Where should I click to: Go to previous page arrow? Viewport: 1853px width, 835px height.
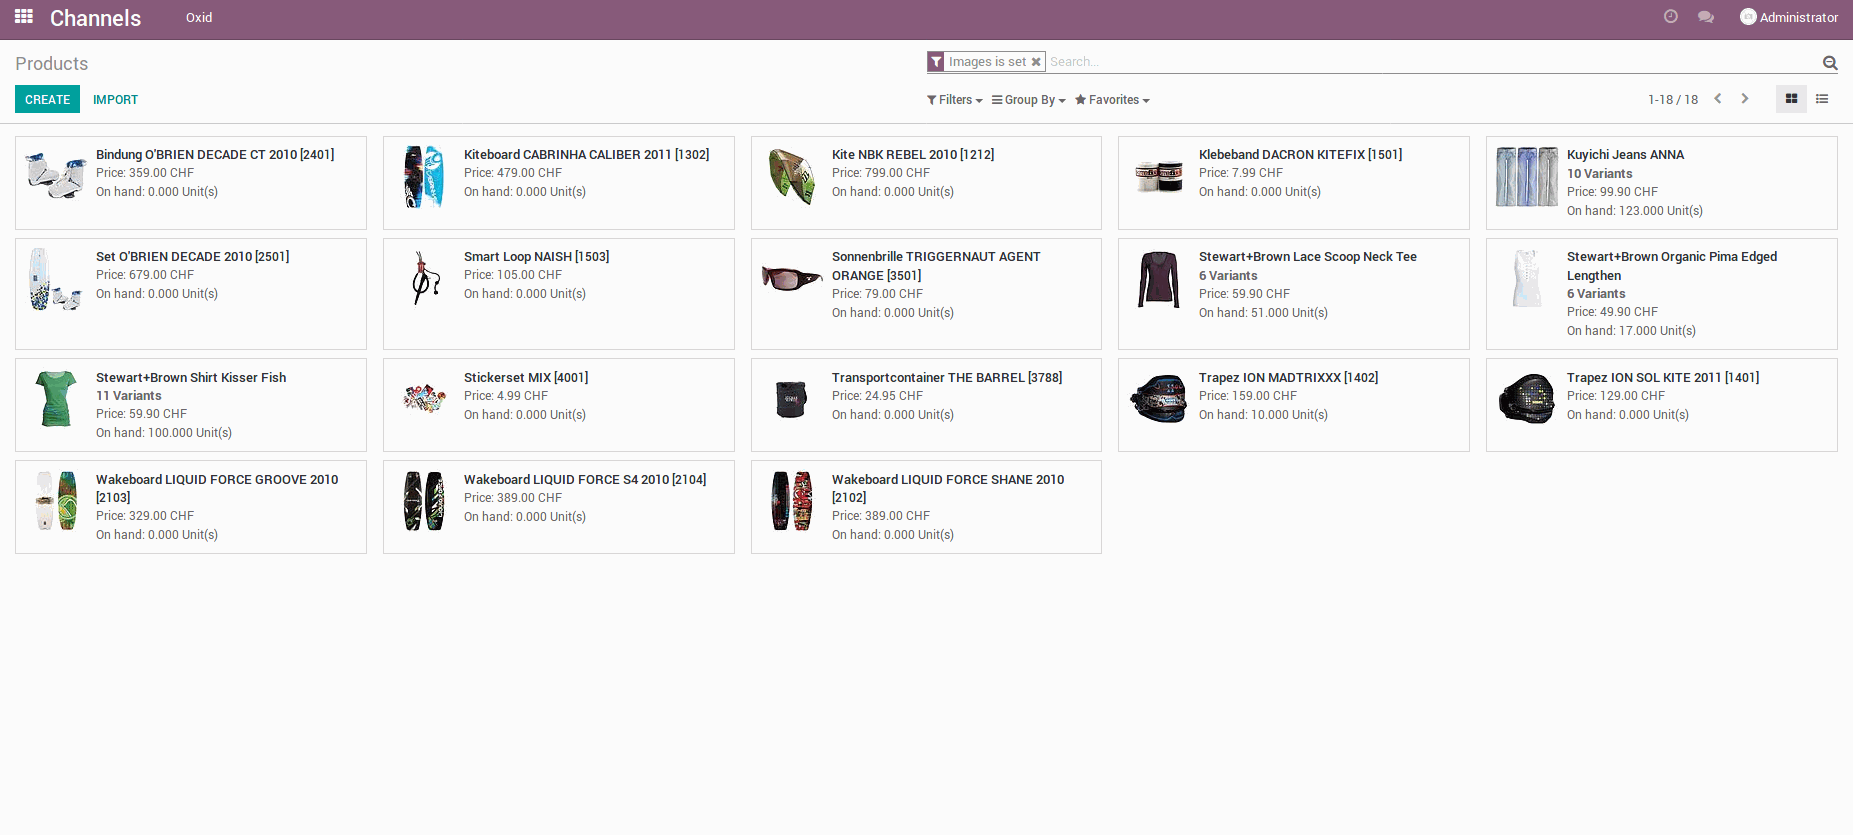pyautogui.click(x=1718, y=99)
